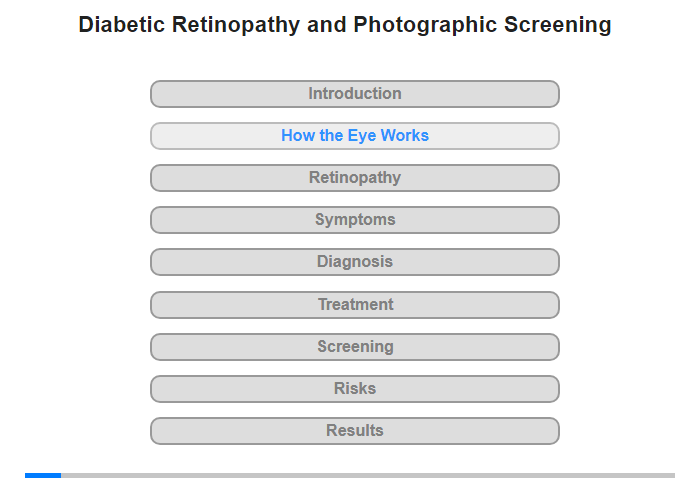The height and width of the screenshot is (480, 700).
Task: Choose the Treatment section button
Action: pos(354,305)
